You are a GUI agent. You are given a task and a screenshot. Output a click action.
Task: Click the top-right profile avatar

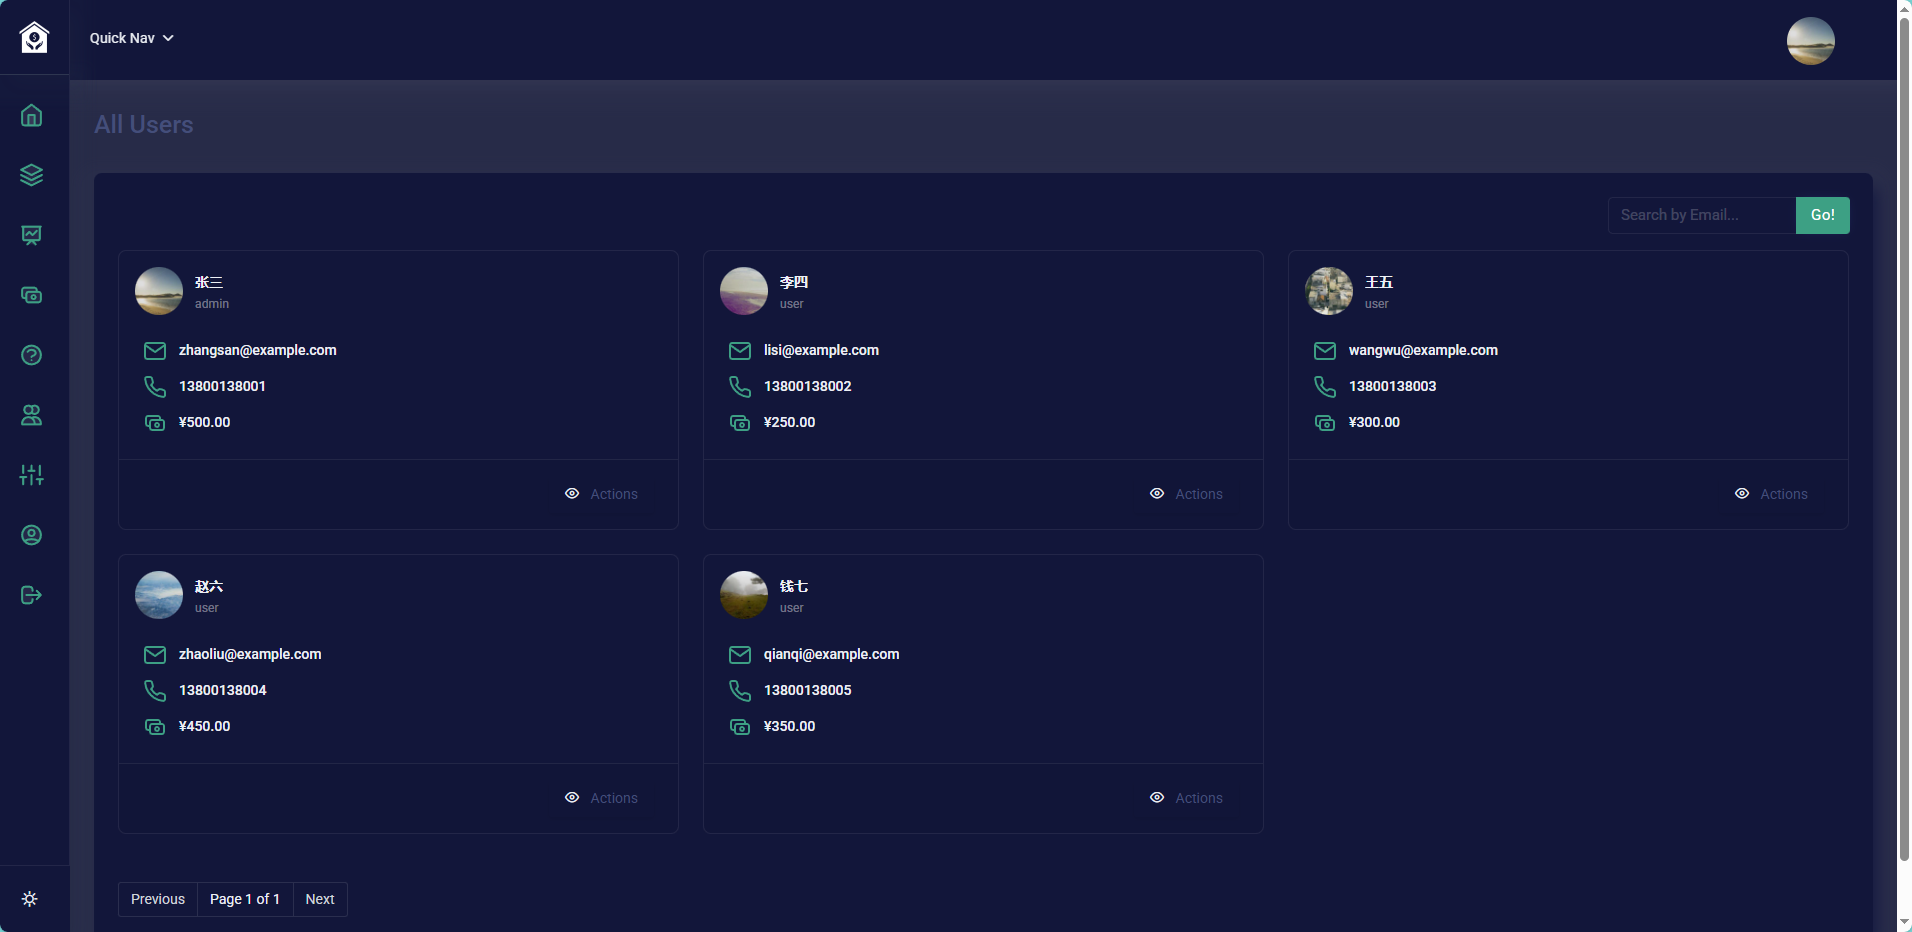pos(1810,41)
